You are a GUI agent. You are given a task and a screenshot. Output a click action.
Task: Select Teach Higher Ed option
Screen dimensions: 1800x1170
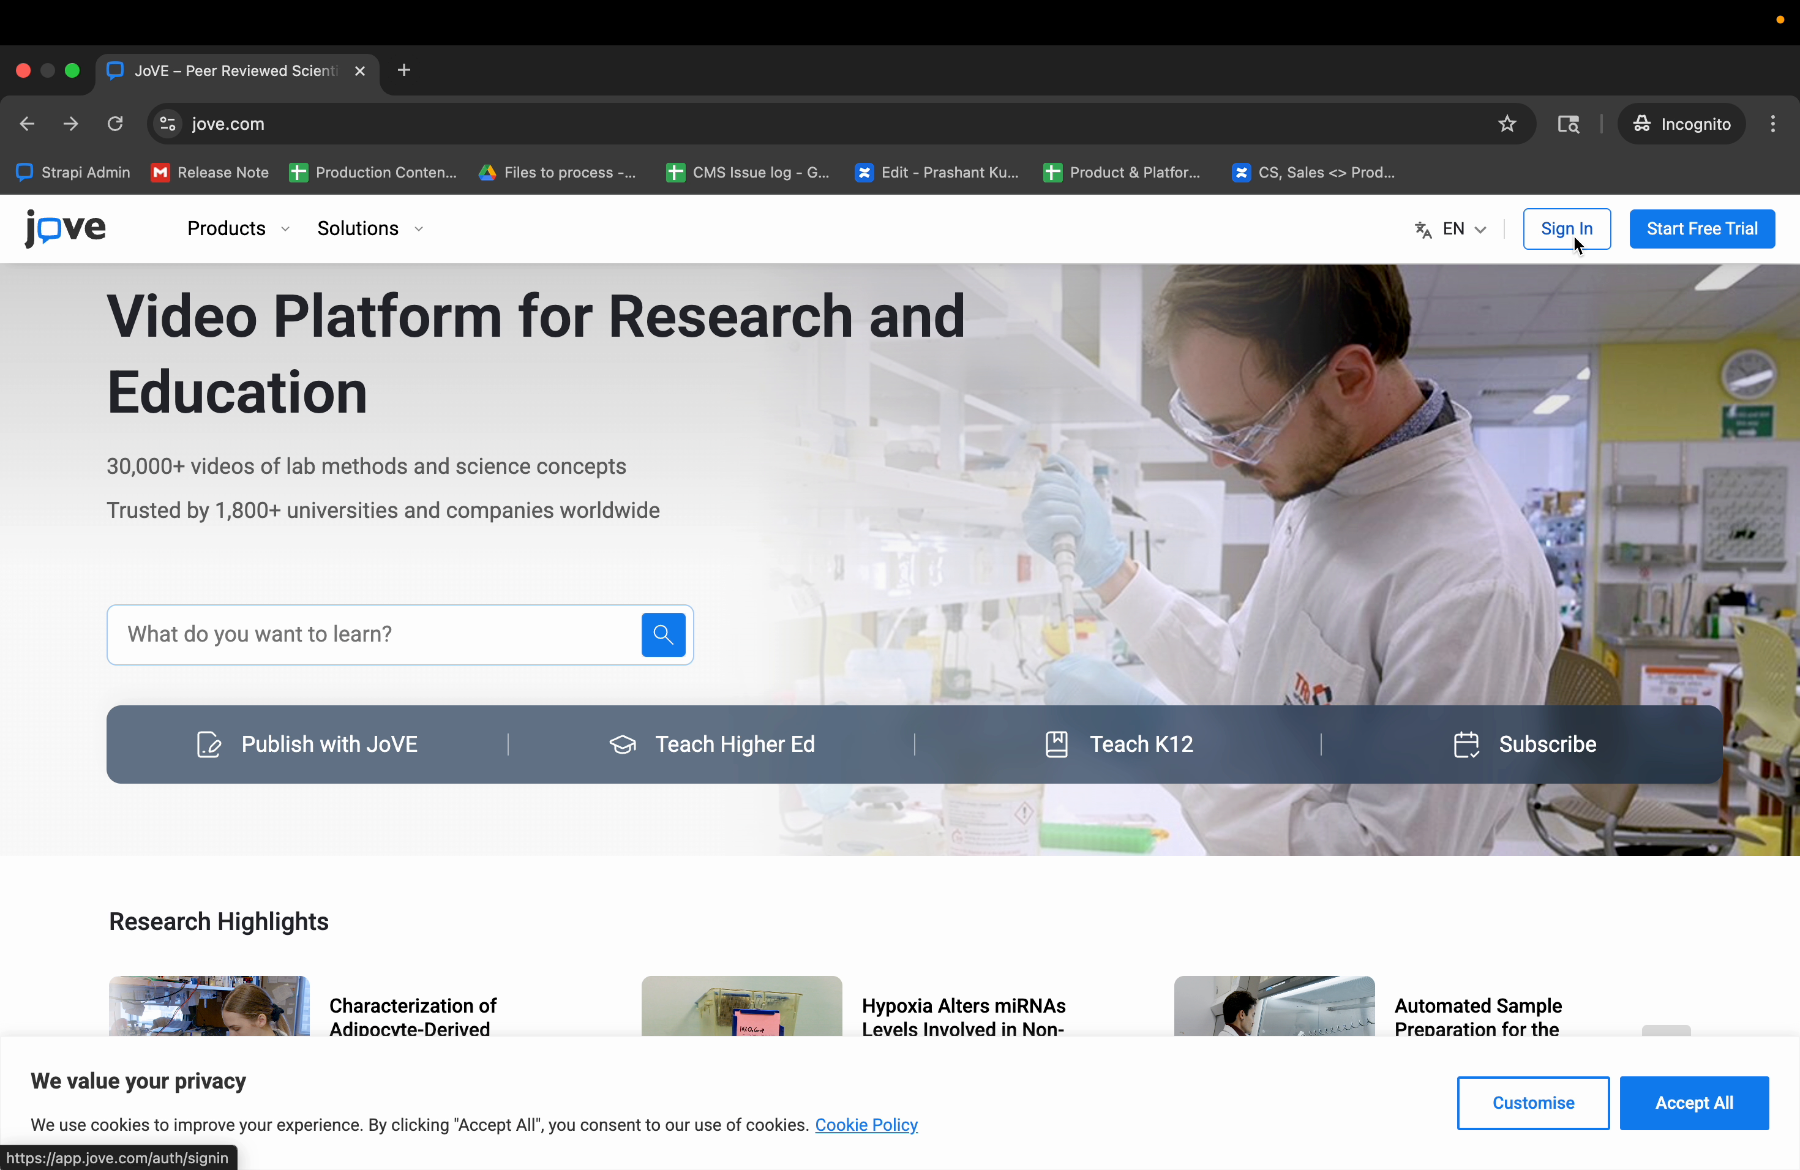(712, 745)
